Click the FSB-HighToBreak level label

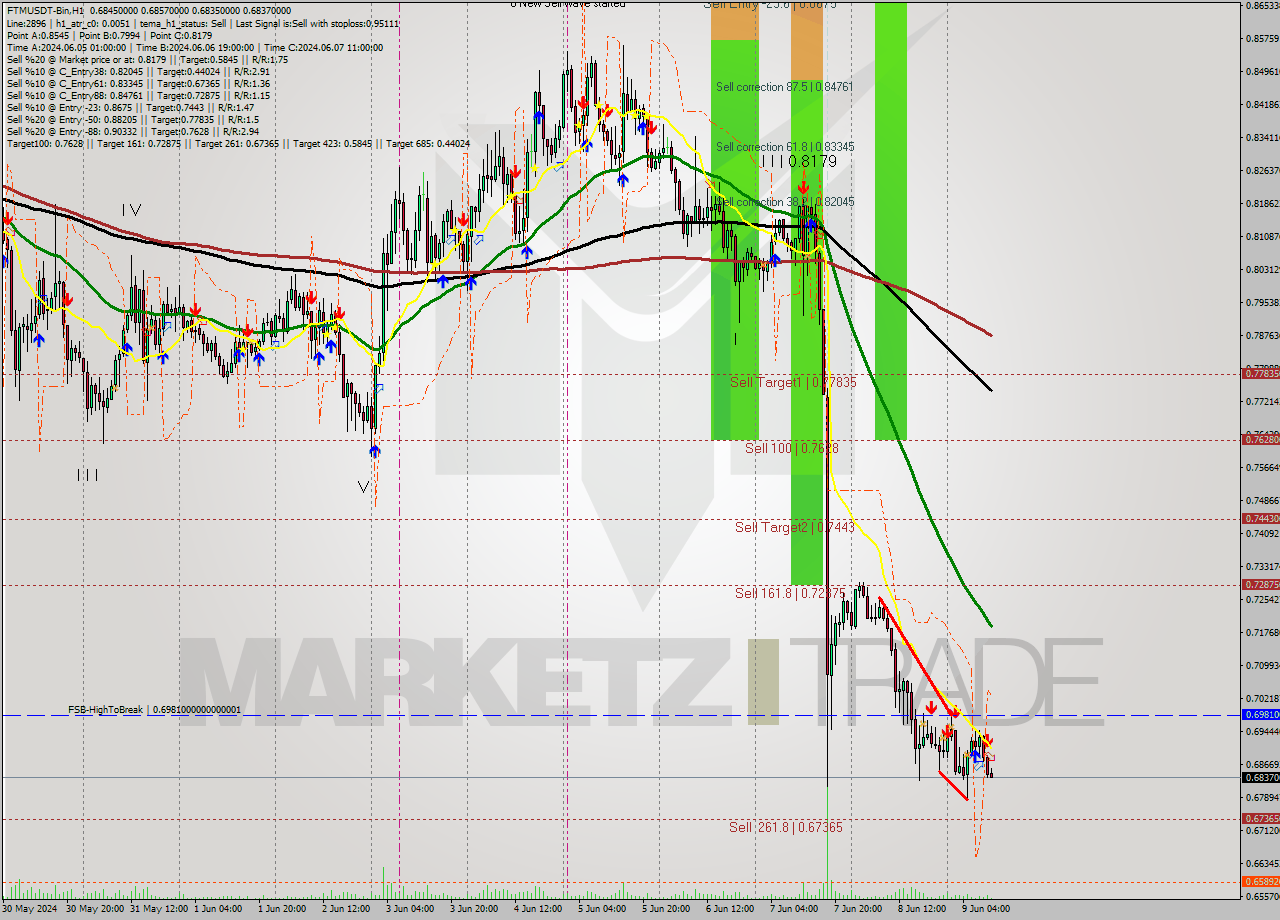click(154, 709)
